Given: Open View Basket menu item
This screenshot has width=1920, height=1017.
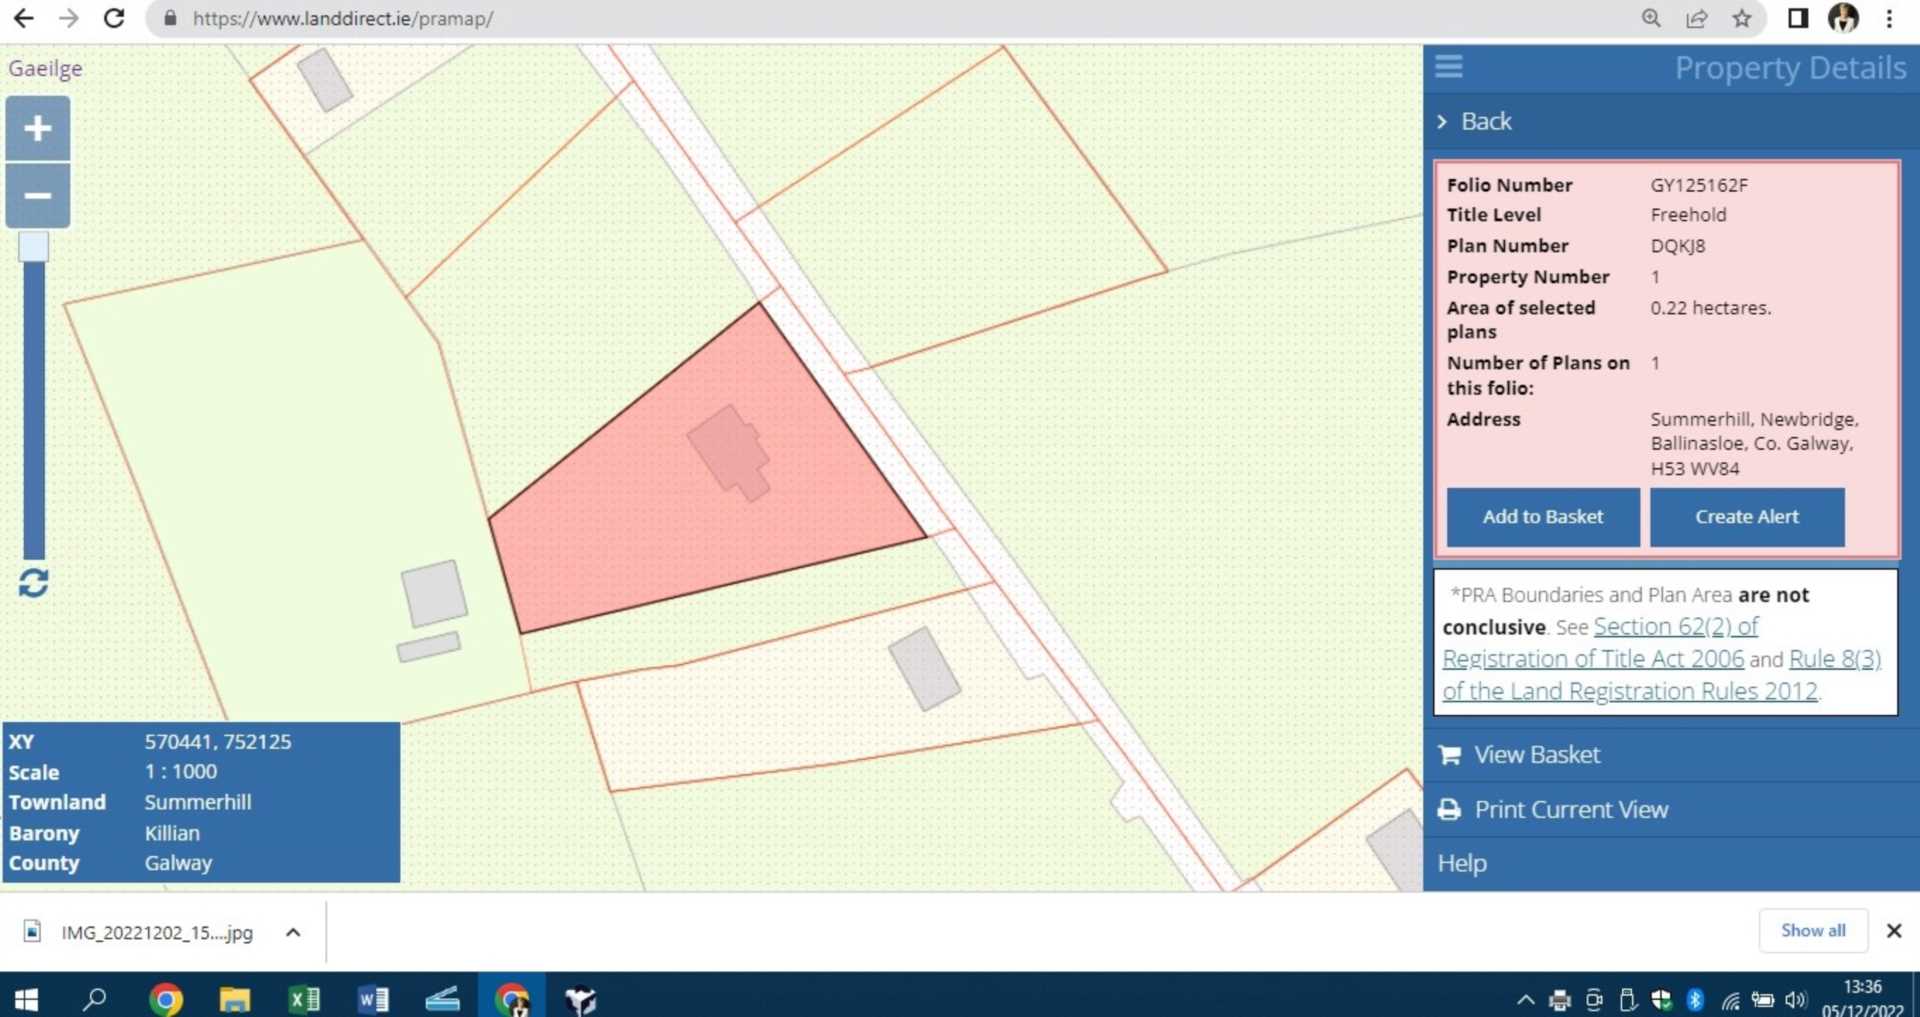Looking at the screenshot, I should click(x=1536, y=755).
